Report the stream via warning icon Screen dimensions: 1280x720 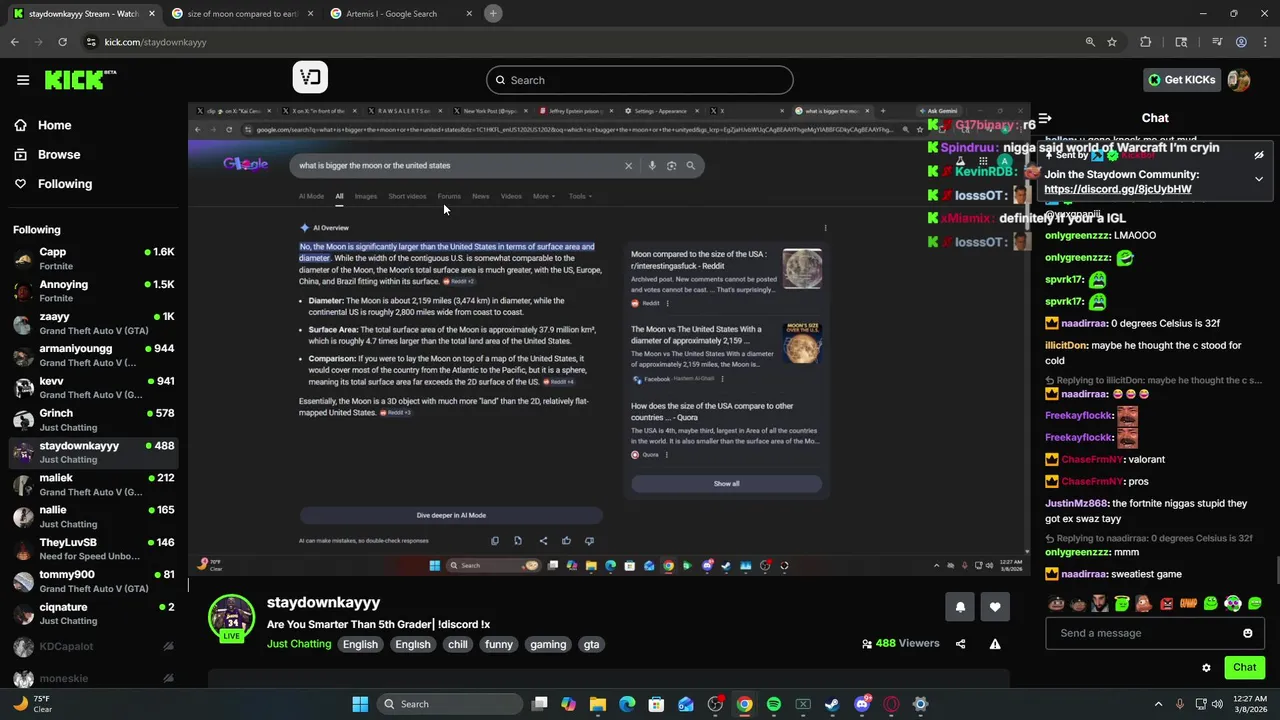point(995,644)
